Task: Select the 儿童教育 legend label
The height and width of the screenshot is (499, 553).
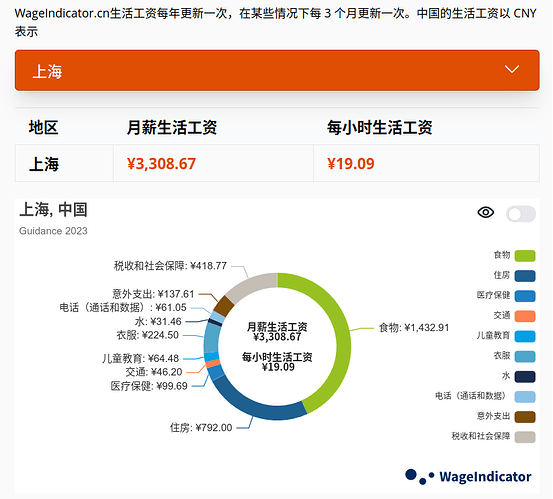Action: pyautogui.click(x=493, y=335)
